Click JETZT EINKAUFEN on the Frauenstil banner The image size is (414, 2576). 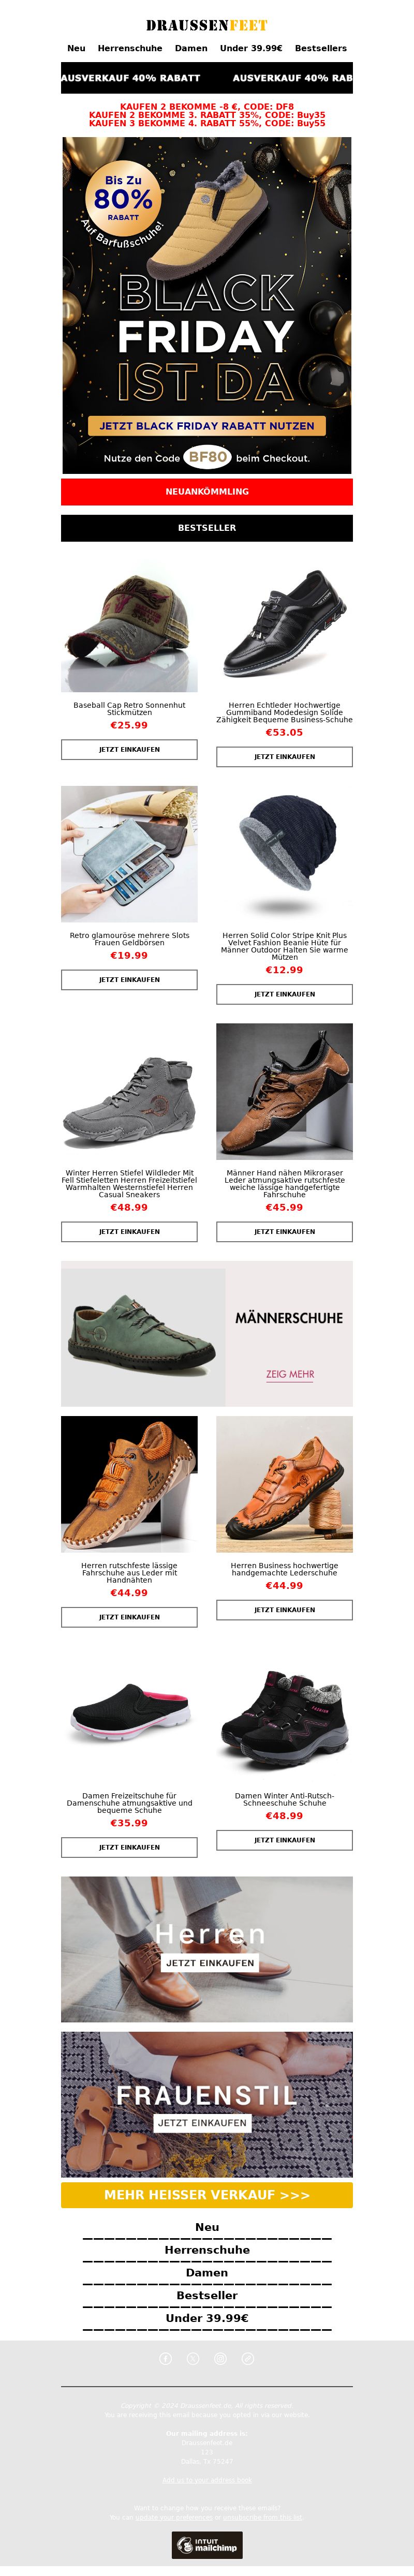[x=202, y=2122]
